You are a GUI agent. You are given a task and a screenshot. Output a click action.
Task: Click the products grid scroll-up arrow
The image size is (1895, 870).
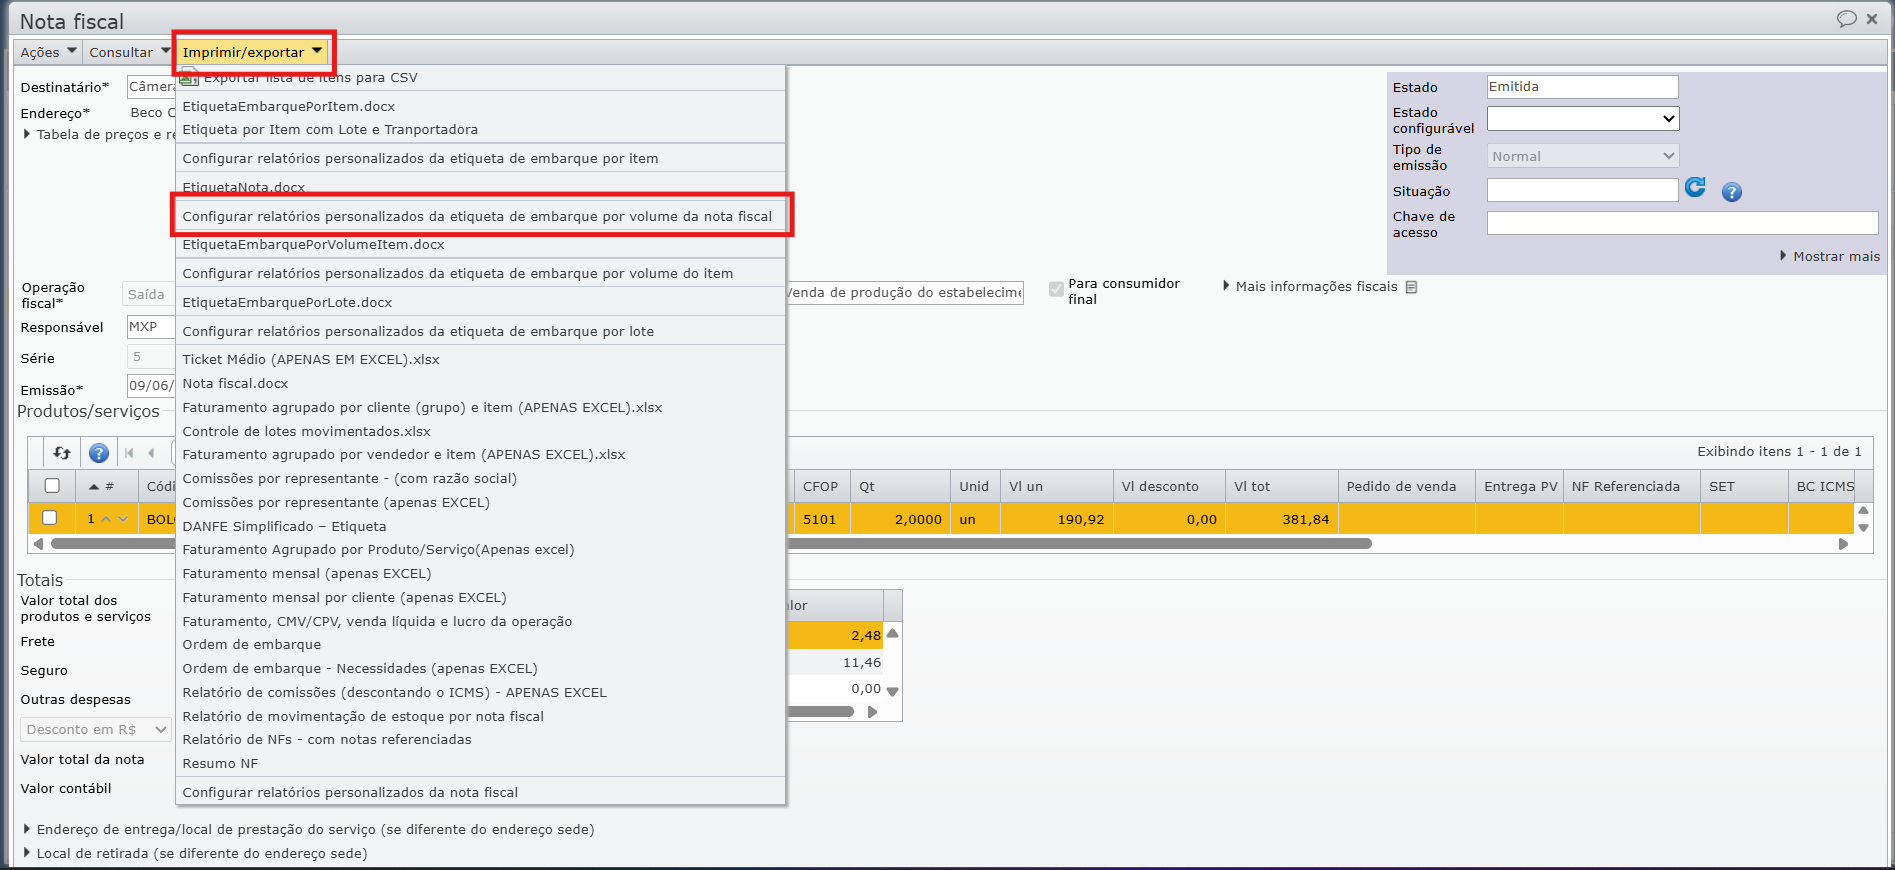pos(1863,510)
